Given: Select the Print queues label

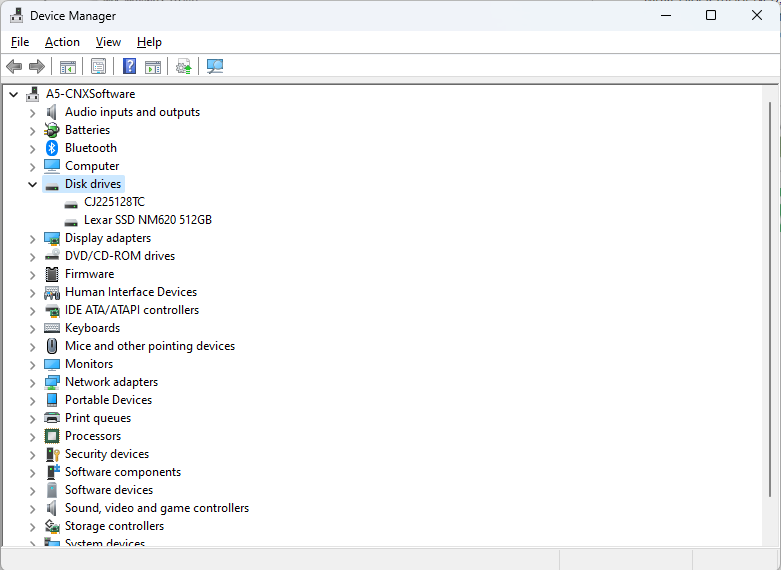Looking at the screenshot, I should pyautogui.click(x=98, y=418).
